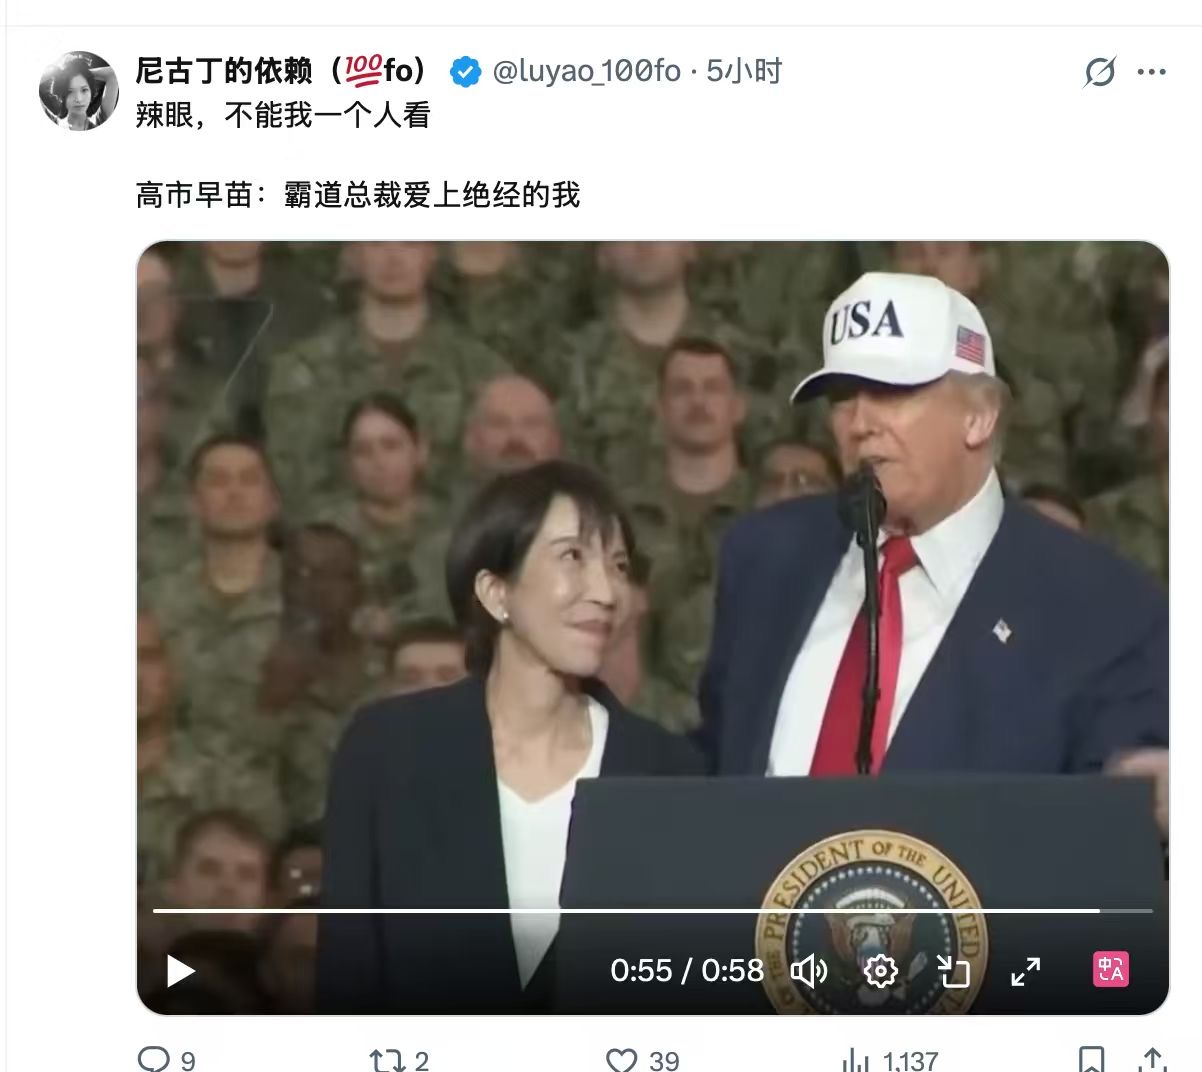Enter fullscreen with the expand arrows
This screenshot has width=1202, height=1072.
pyautogui.click(x=1026, y=970)
